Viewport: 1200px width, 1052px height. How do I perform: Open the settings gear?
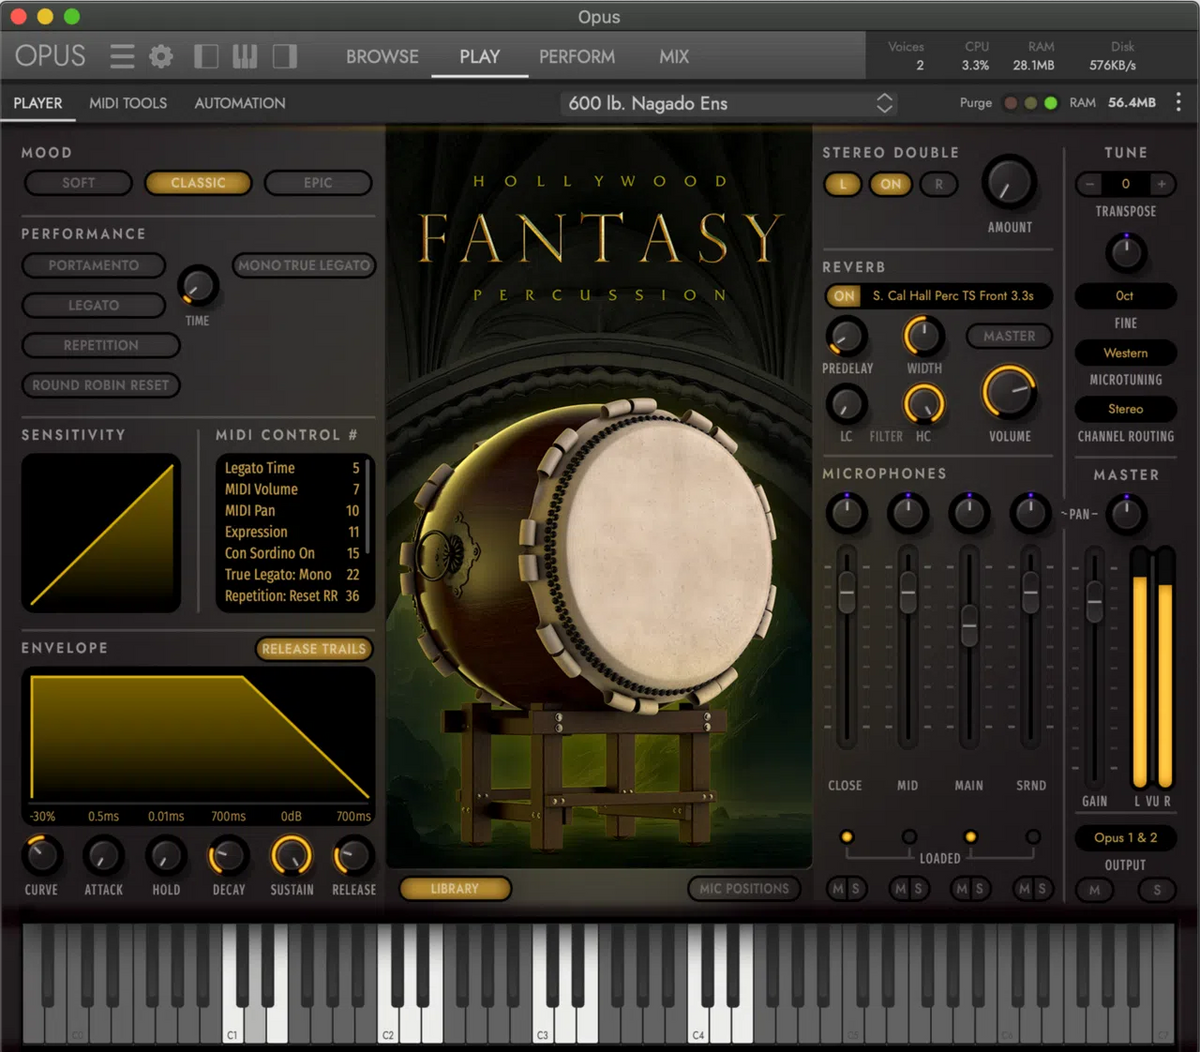[x=160, y=57]
